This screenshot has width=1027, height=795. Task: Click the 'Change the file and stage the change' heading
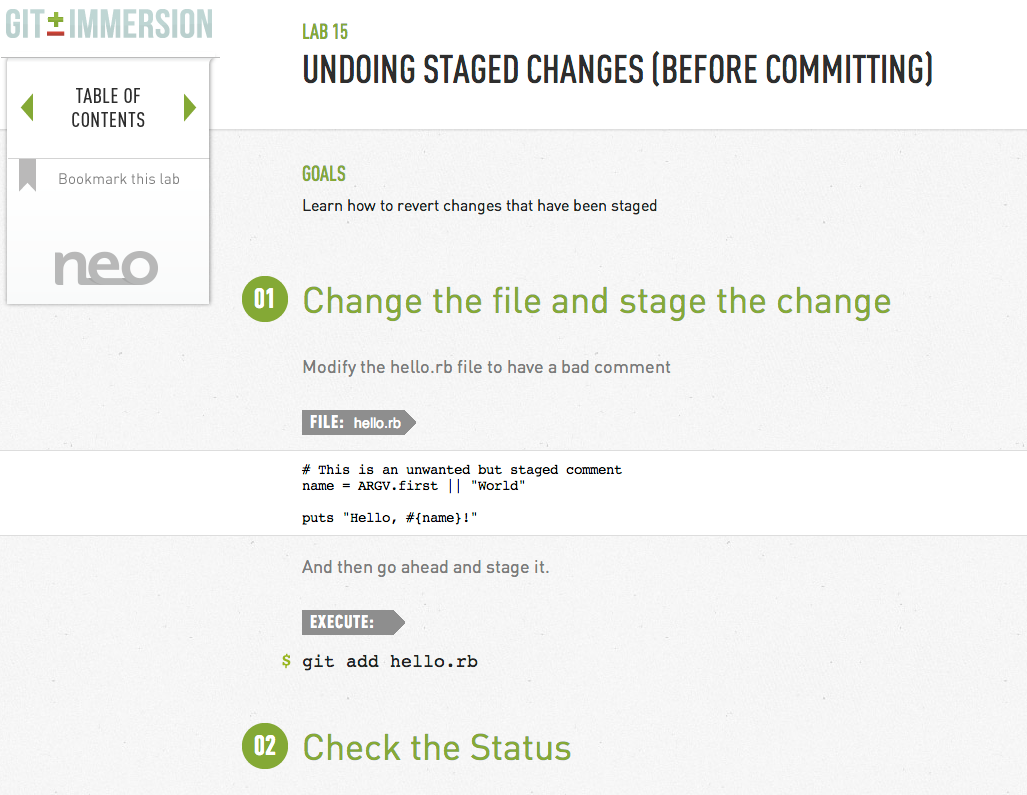pyautogui.click(x=596, y=301)
